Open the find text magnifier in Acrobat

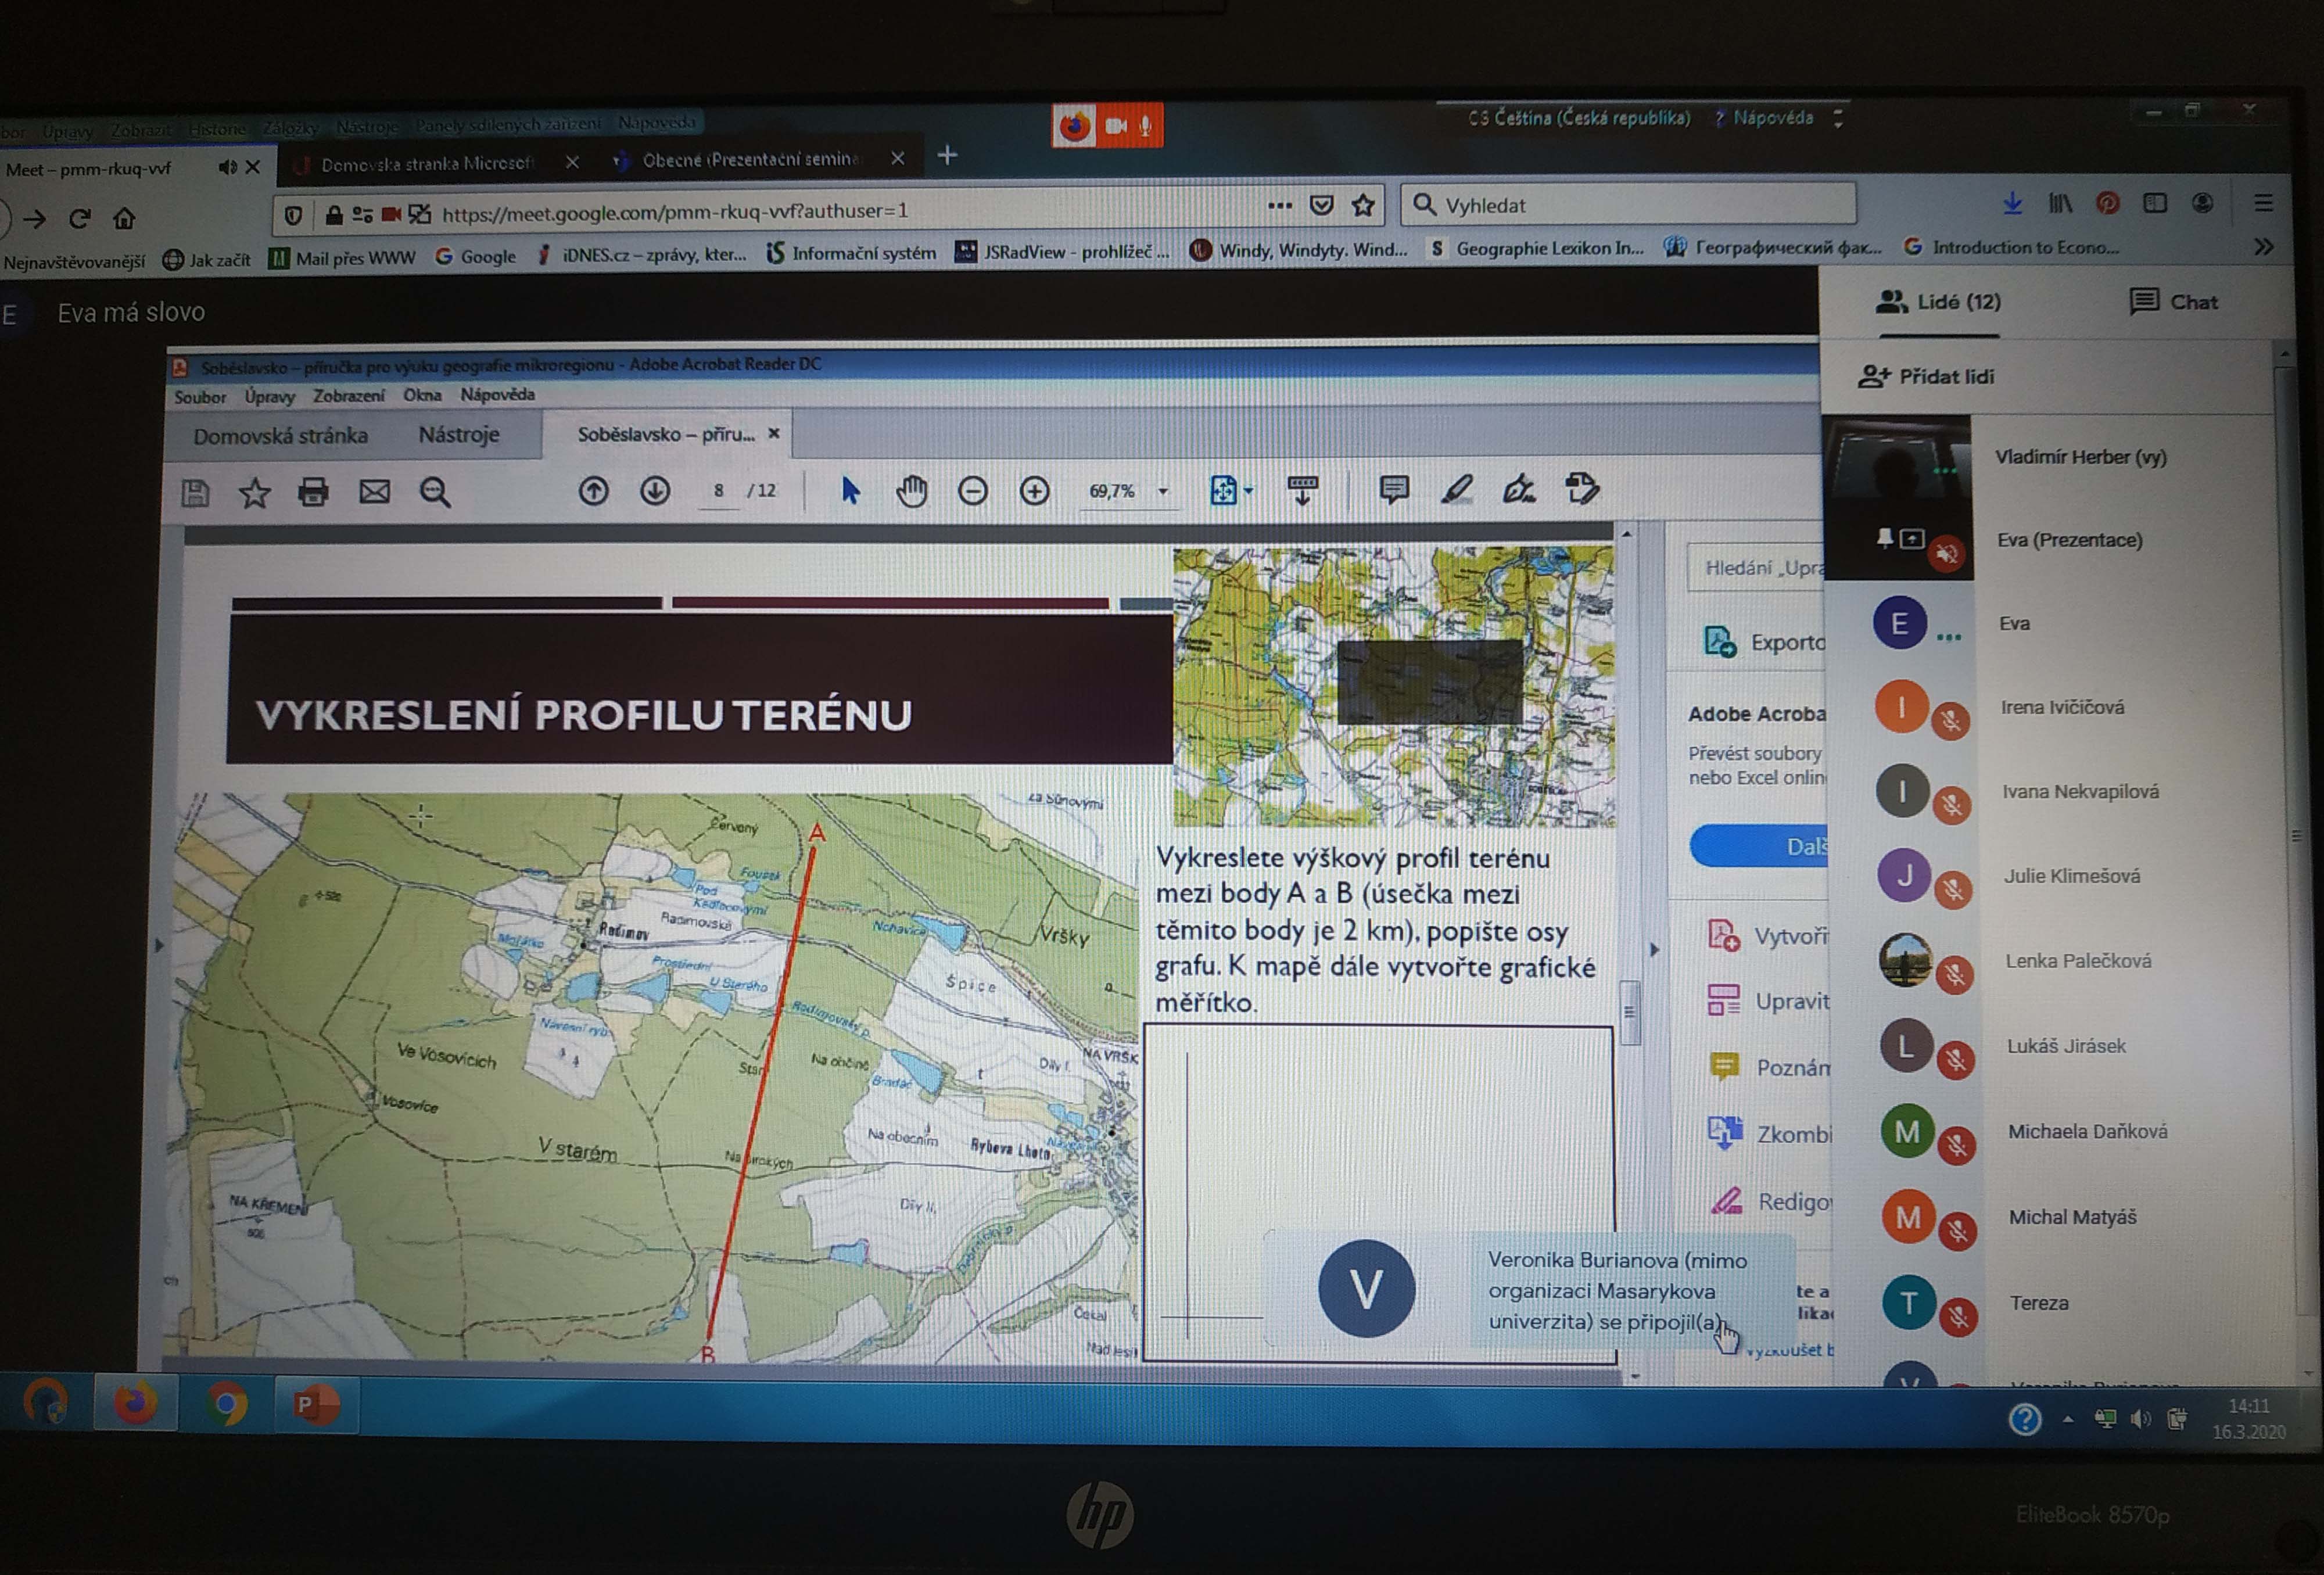pos(435,491)
